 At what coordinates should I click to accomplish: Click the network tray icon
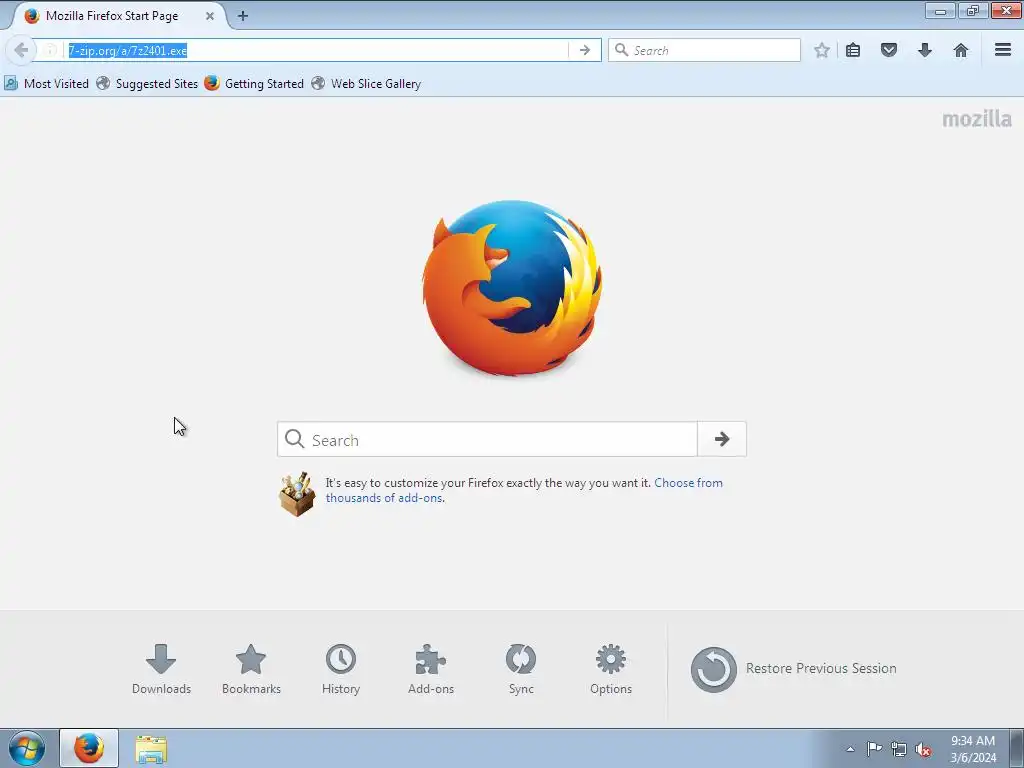pyautogui.click(x=899, y=749)
